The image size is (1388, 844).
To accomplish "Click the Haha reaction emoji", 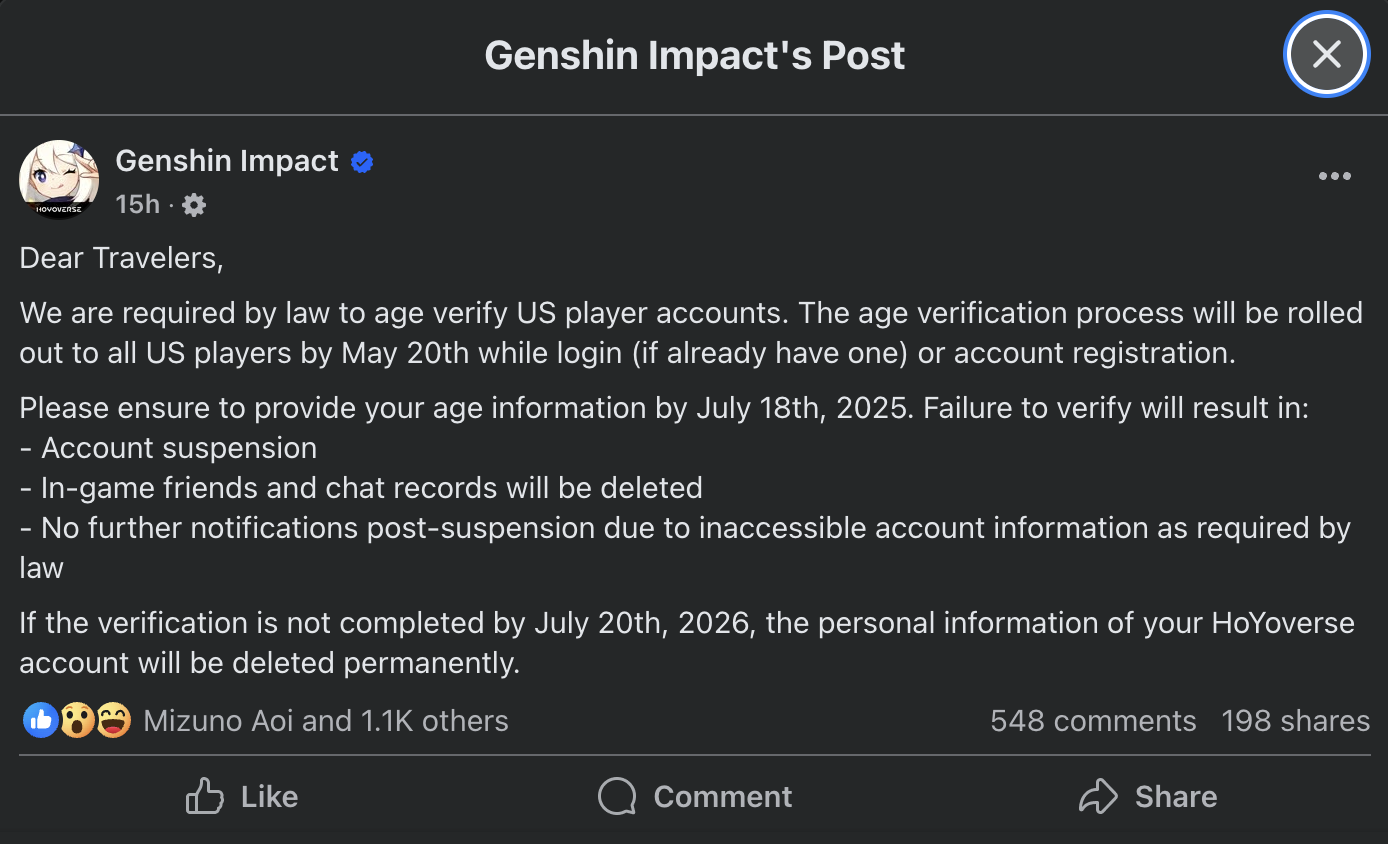I will click(113, 720).
